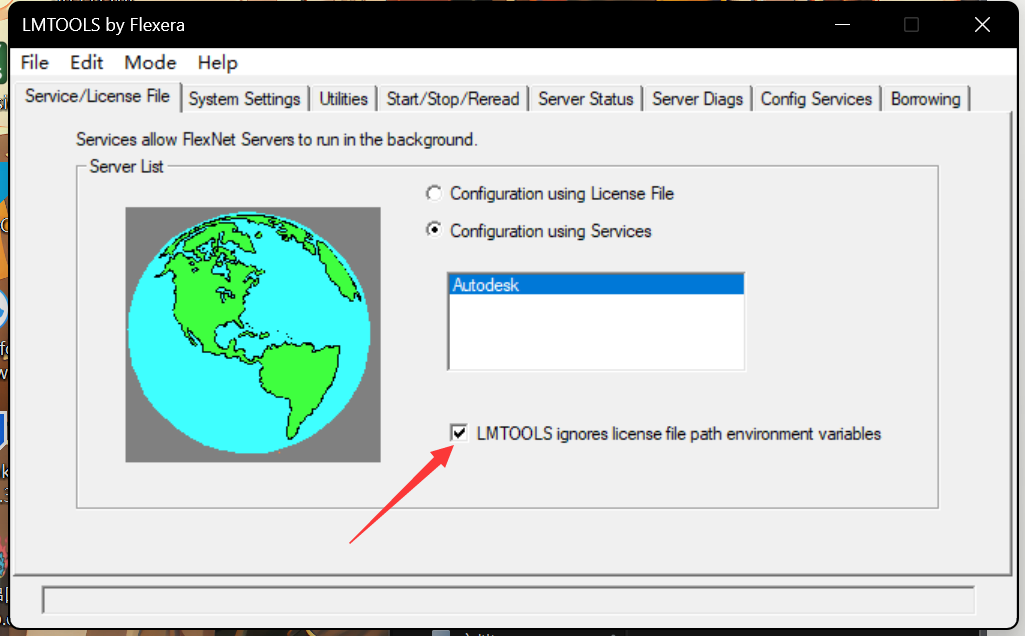This screenshot has width=1025, height=636.
Task: Toggle LMTOOLS ignores license file path checkbox
Action: coord(459,433)
